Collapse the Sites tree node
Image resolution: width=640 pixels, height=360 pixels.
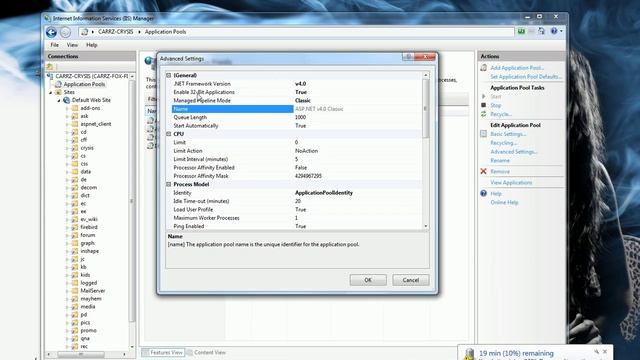pyautogui.click(x=51, y=93)
